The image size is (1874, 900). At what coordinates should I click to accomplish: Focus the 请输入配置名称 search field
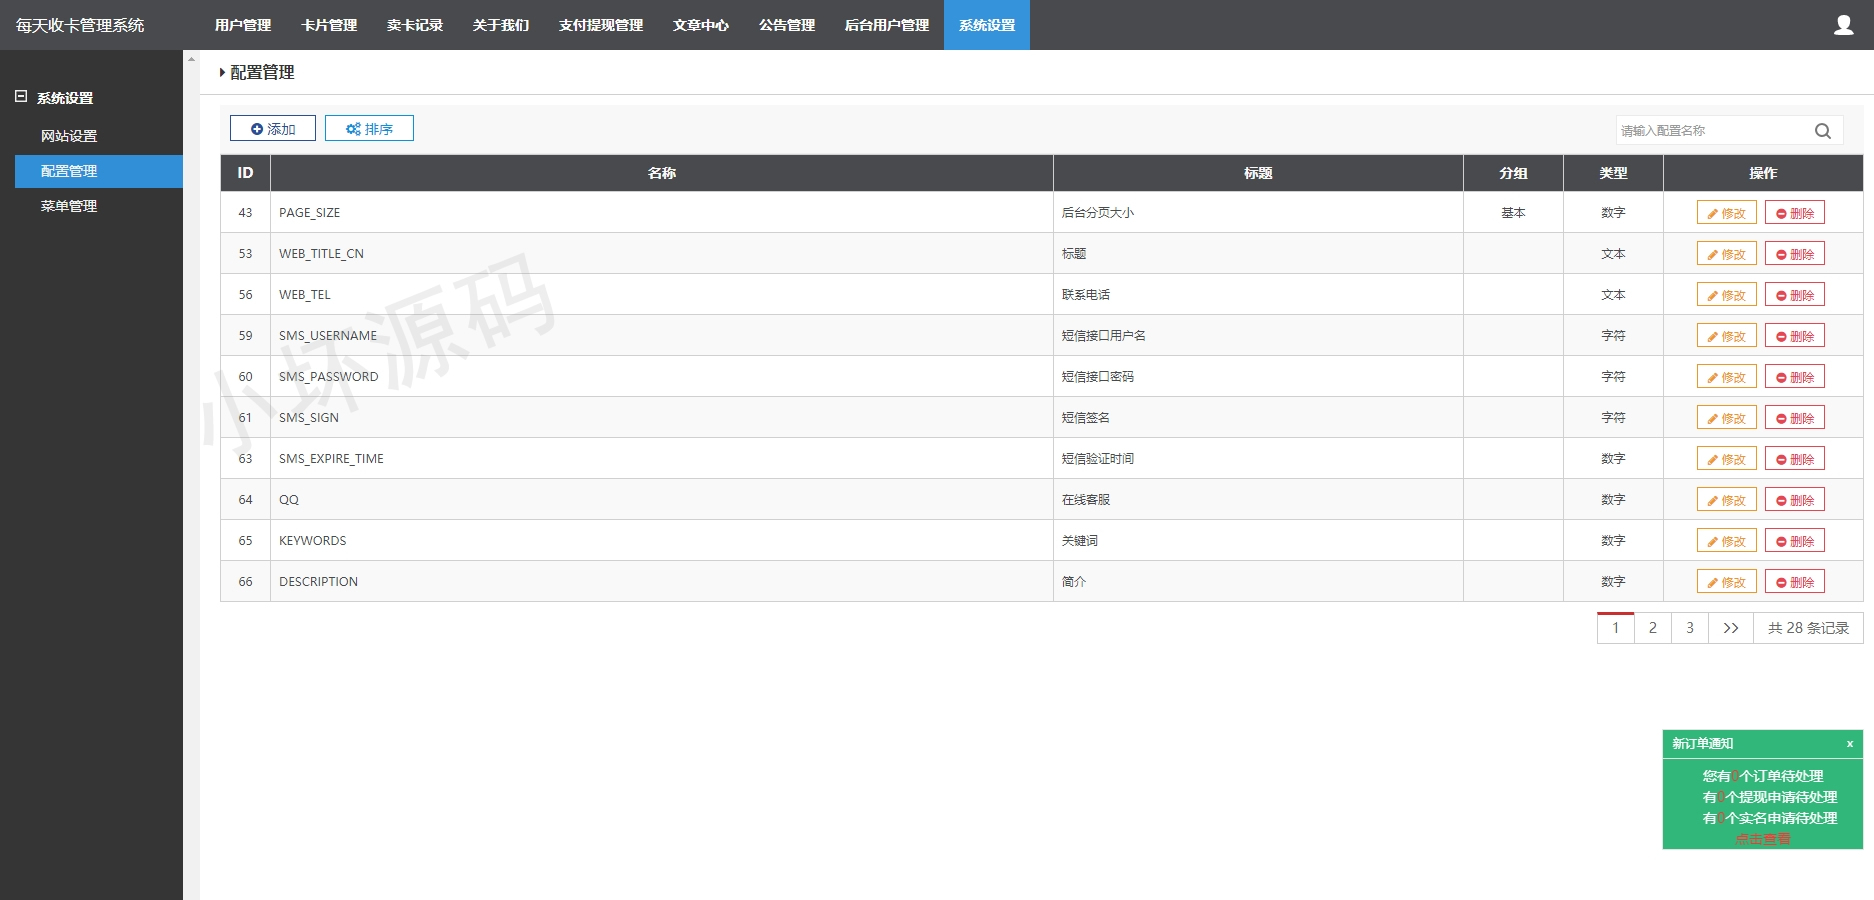click(x=1714, y=131)
